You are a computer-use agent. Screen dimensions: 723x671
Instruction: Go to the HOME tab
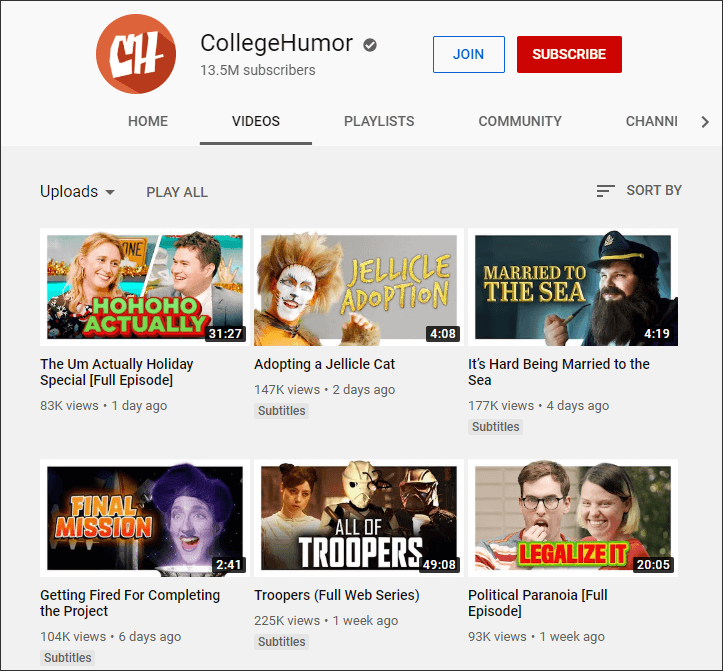tap(148, 121)
